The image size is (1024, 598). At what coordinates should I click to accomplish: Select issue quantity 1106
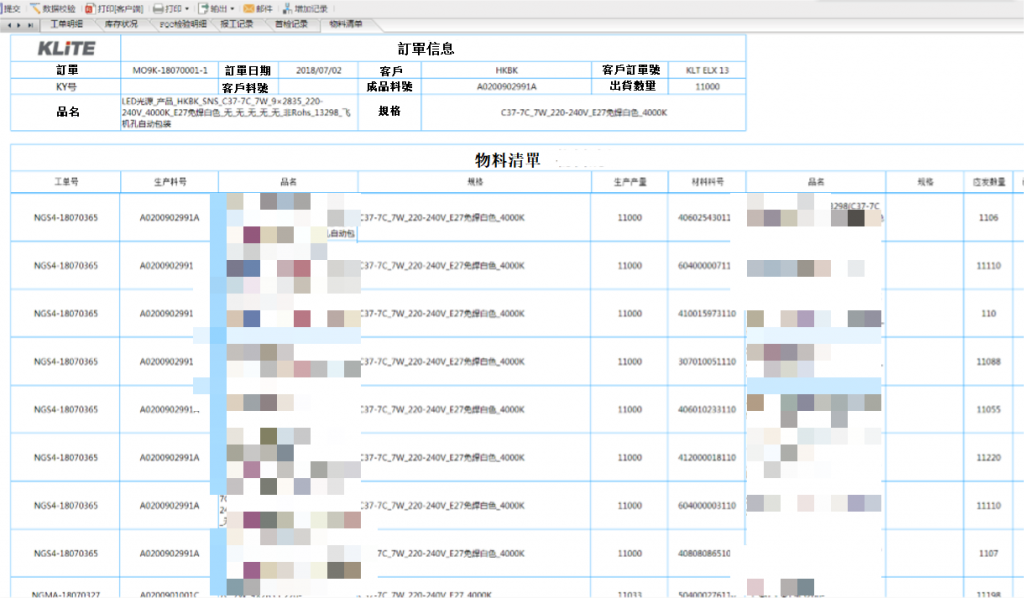[988, 218]
